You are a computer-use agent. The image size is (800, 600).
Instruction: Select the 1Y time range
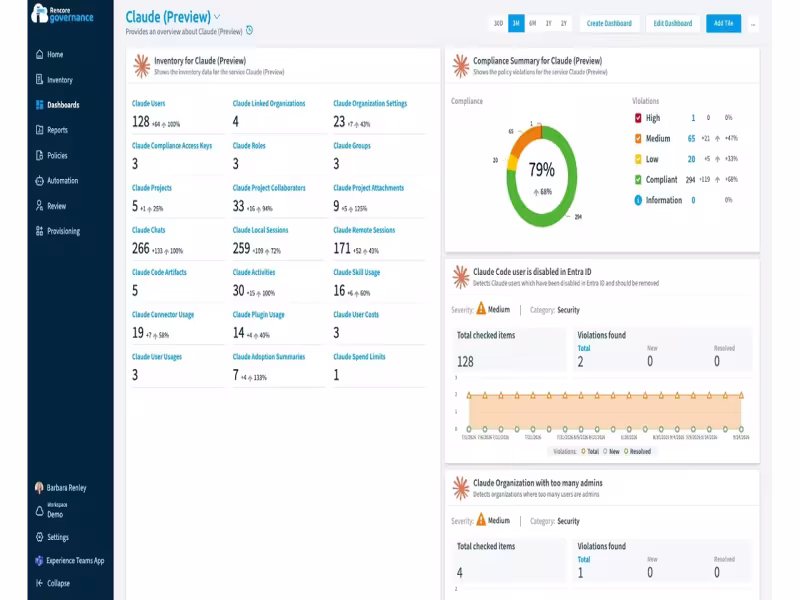pos(548,23)
